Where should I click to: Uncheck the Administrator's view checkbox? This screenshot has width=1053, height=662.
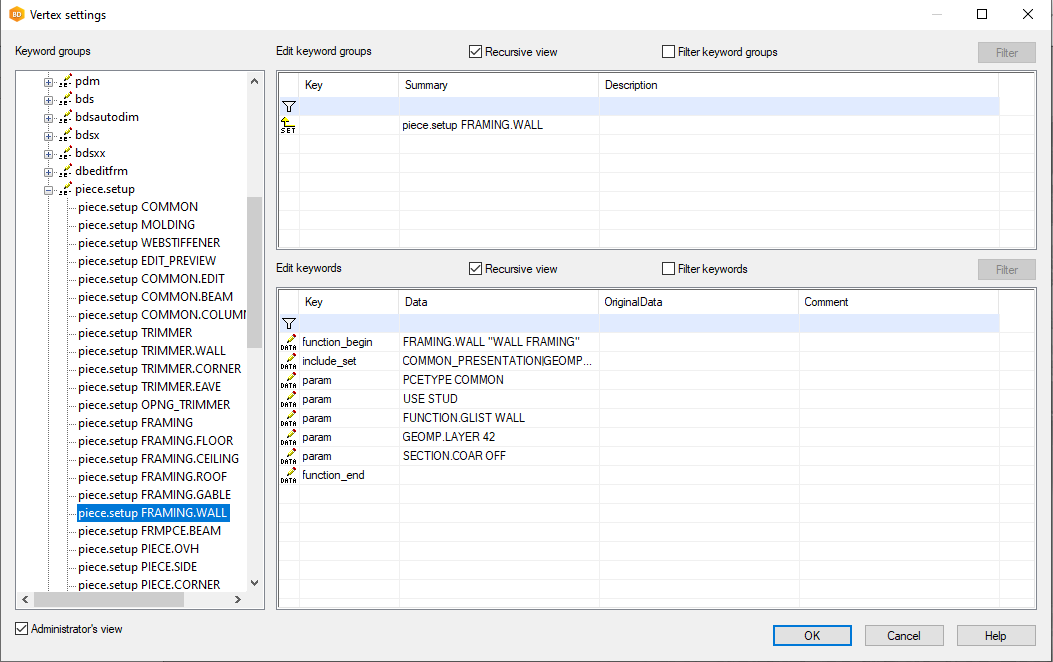[22, 629]
